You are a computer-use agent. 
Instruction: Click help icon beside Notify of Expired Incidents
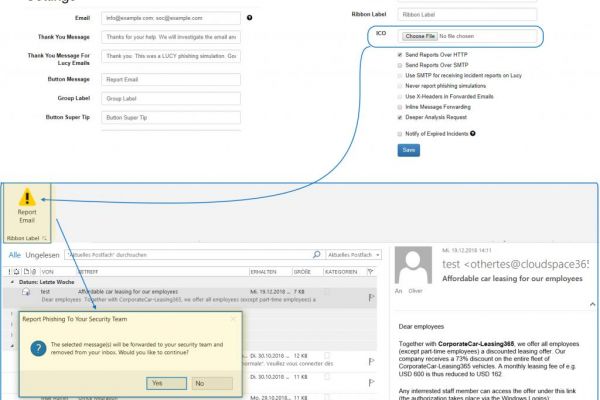tap(472, 132)
